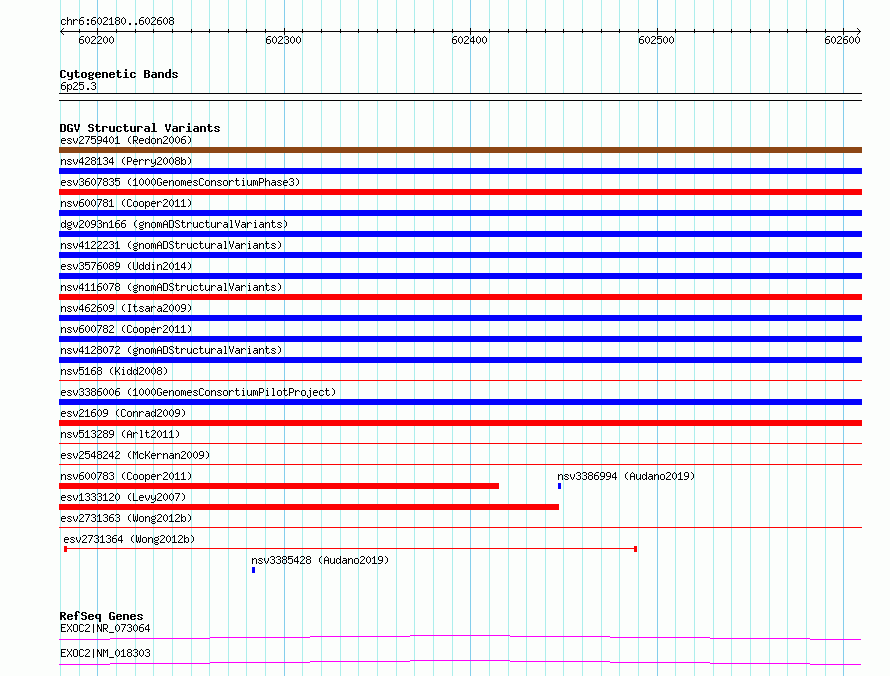Click nsv462609 (Itsara2009) variant label

(126, 308)
